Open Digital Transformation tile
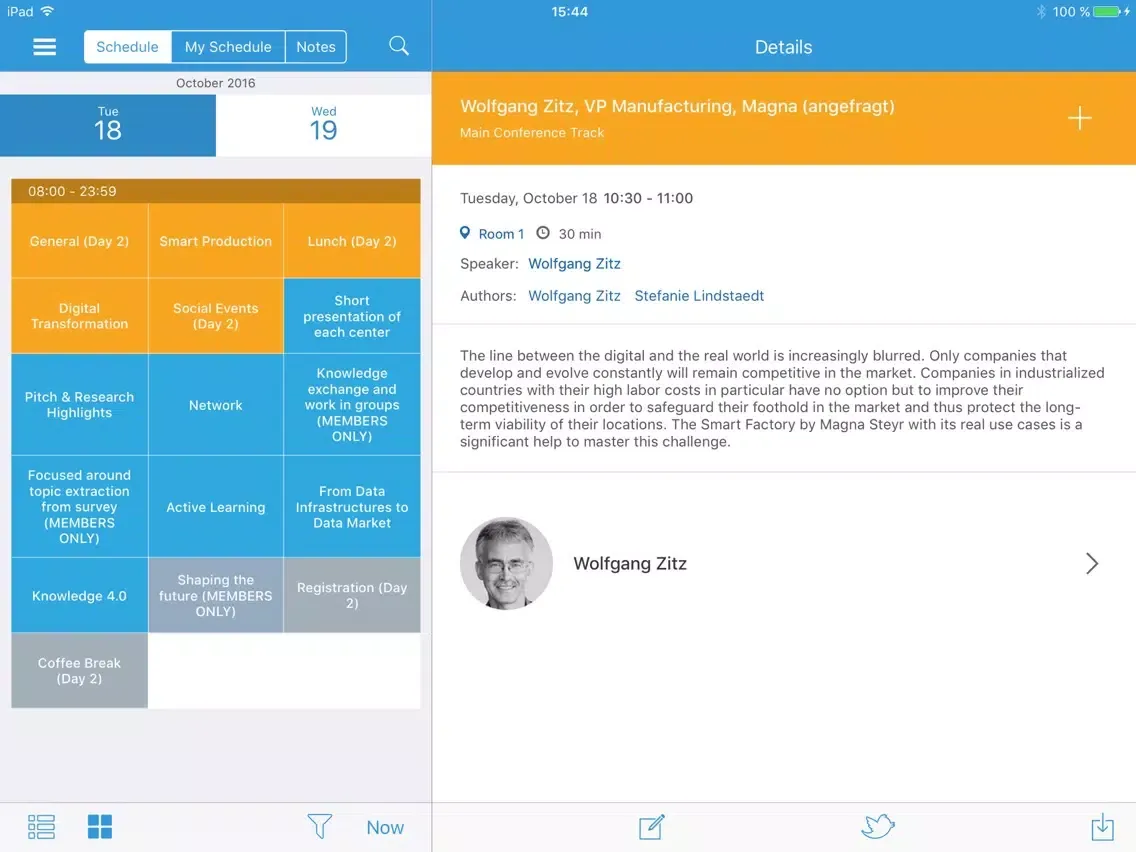The width and height of the screenshot is (1136, 852). pos(80,317)
